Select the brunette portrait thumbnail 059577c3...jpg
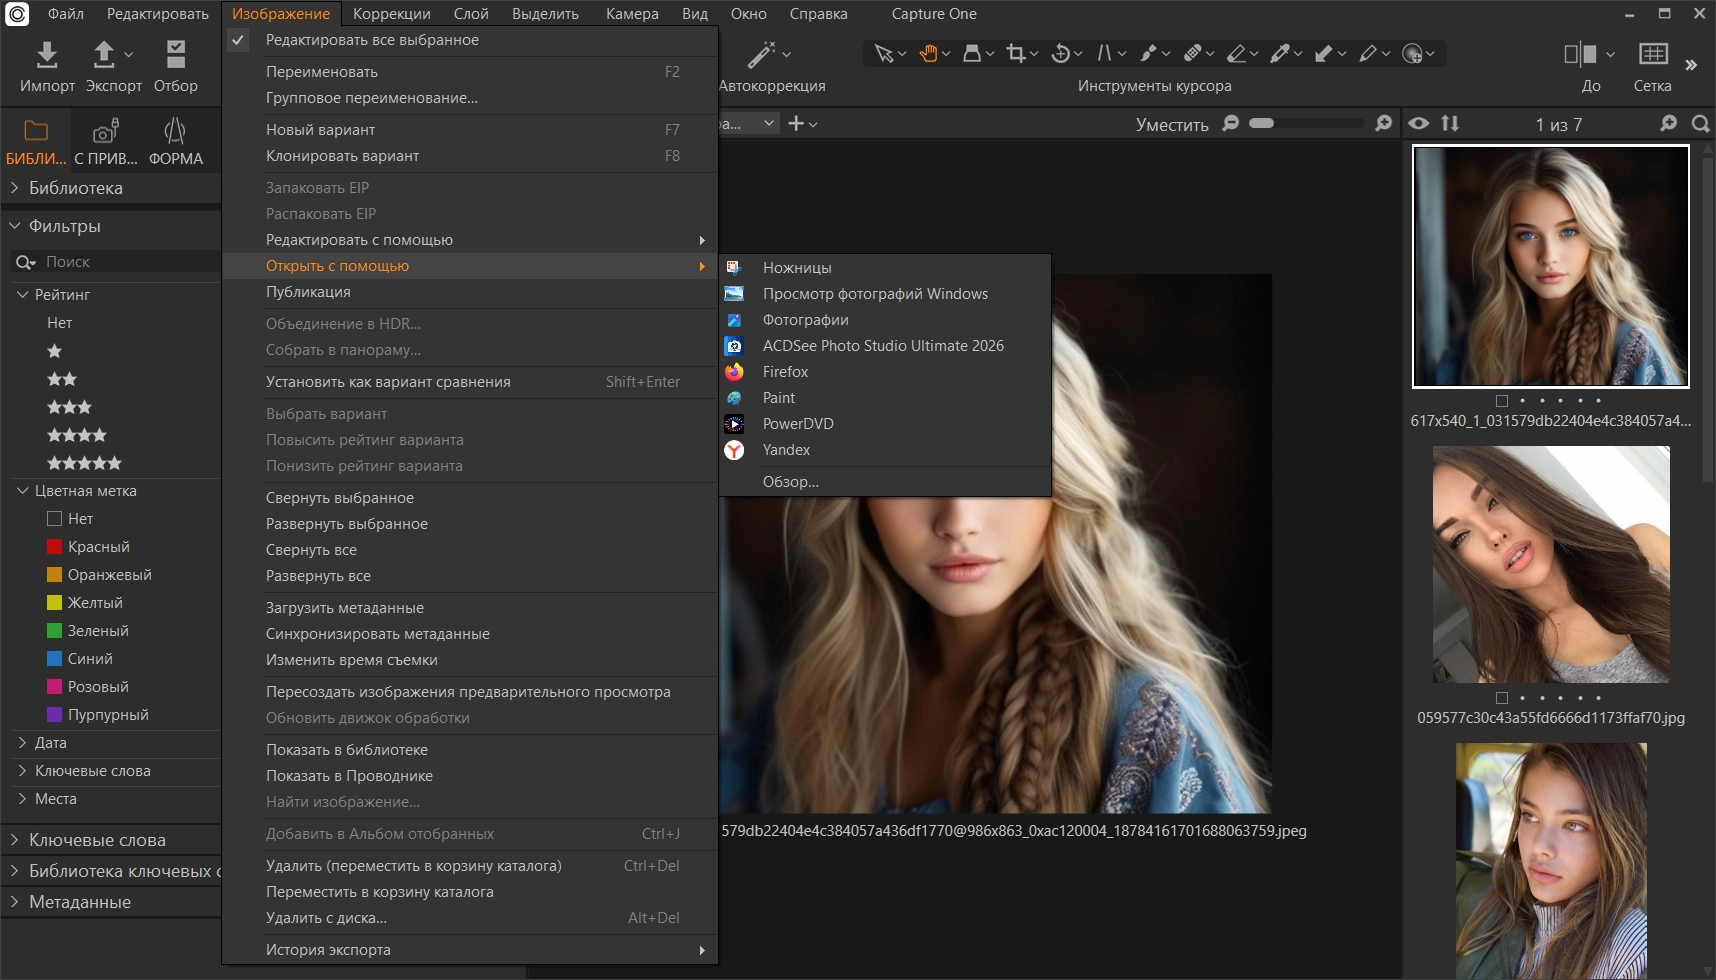Image resolution: width=1716 pixels, height=980 pixels. click(1550, 565)
